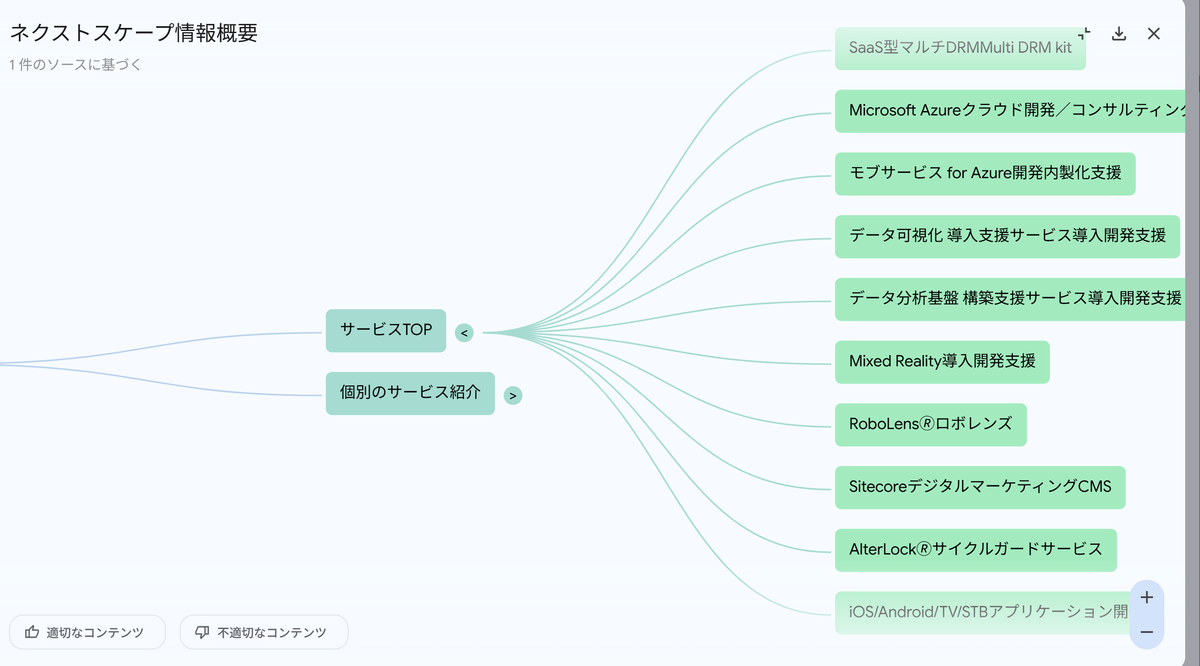1200x666 pixels.
Task: Close the mind map panel
Action: [1154, 34]
